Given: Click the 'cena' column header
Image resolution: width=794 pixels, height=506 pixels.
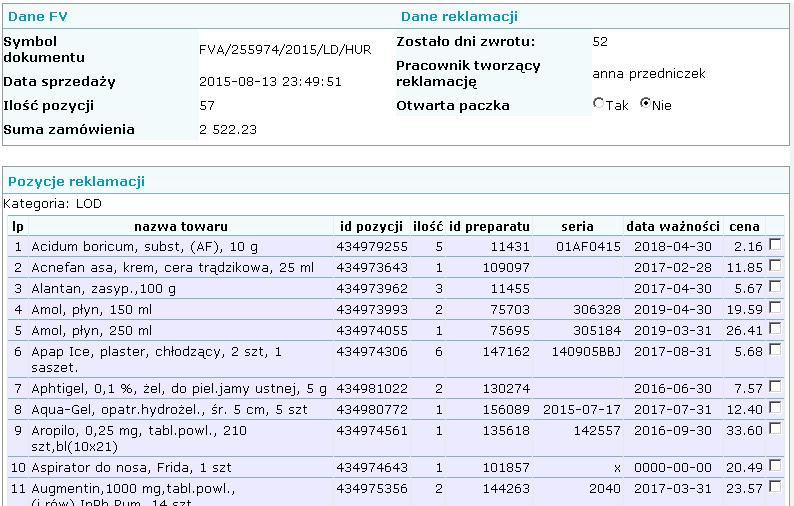Looking at the screenshot, I should [744, 226].
